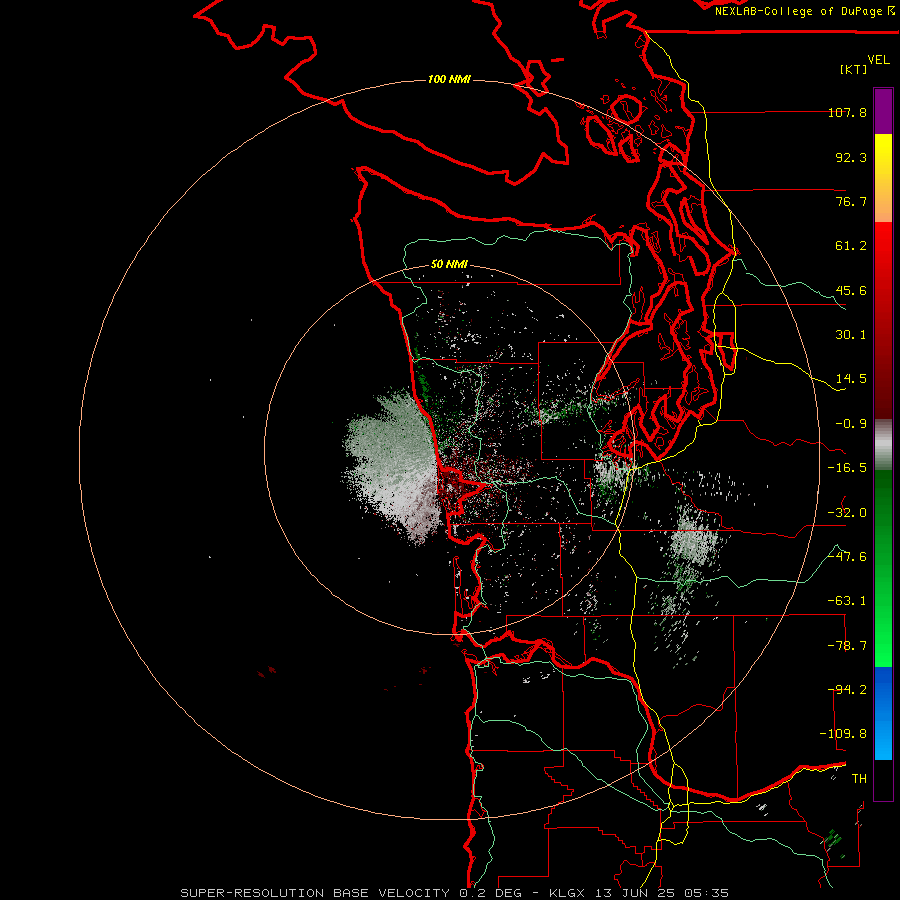Click the -16.5 velocity scale value
Image resolution: width=900 pixels, height=900 pixels.
(847, 468)
